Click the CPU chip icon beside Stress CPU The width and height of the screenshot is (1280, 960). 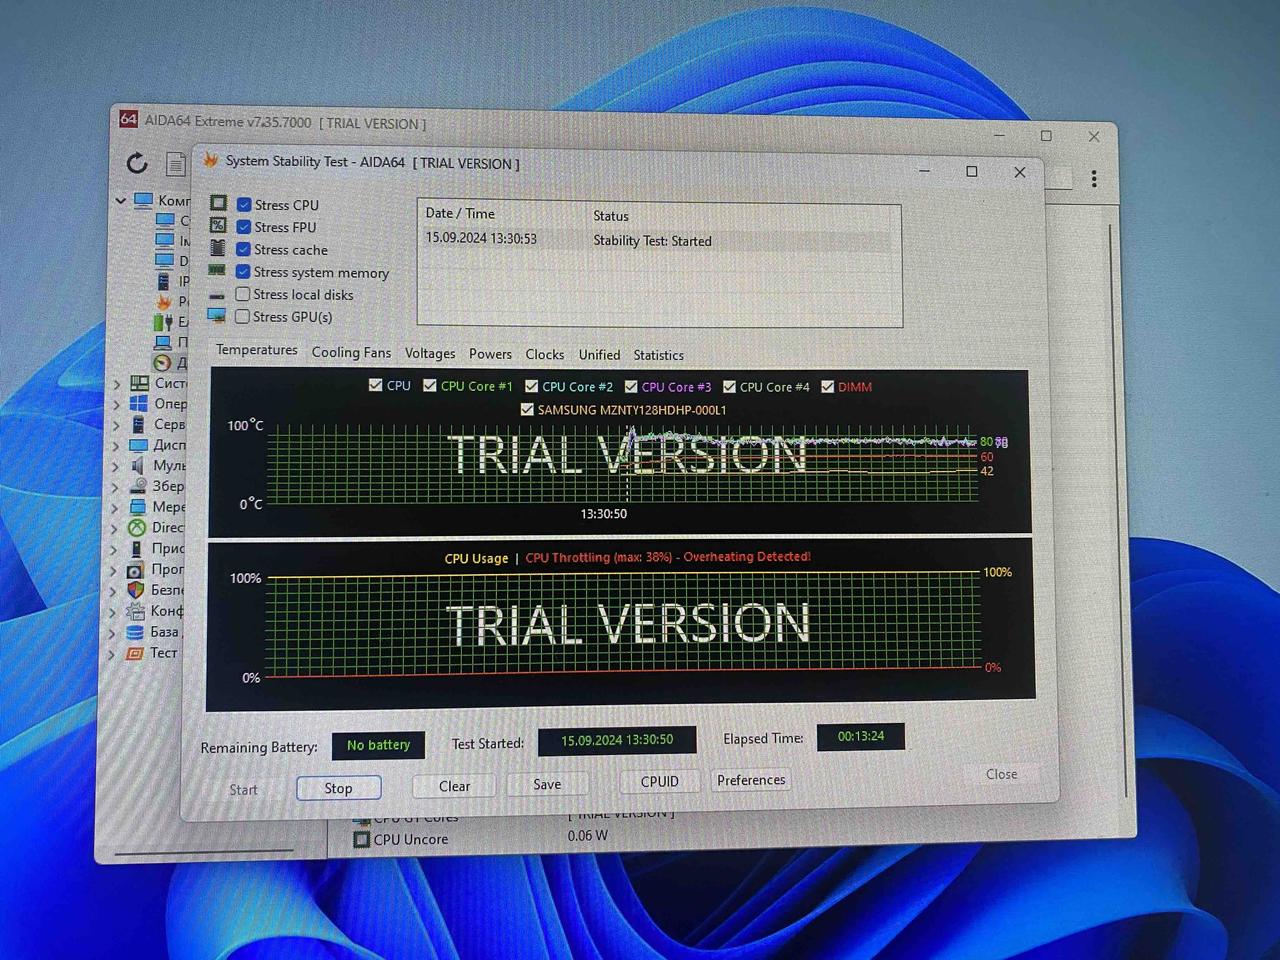(x=218, y=203)
